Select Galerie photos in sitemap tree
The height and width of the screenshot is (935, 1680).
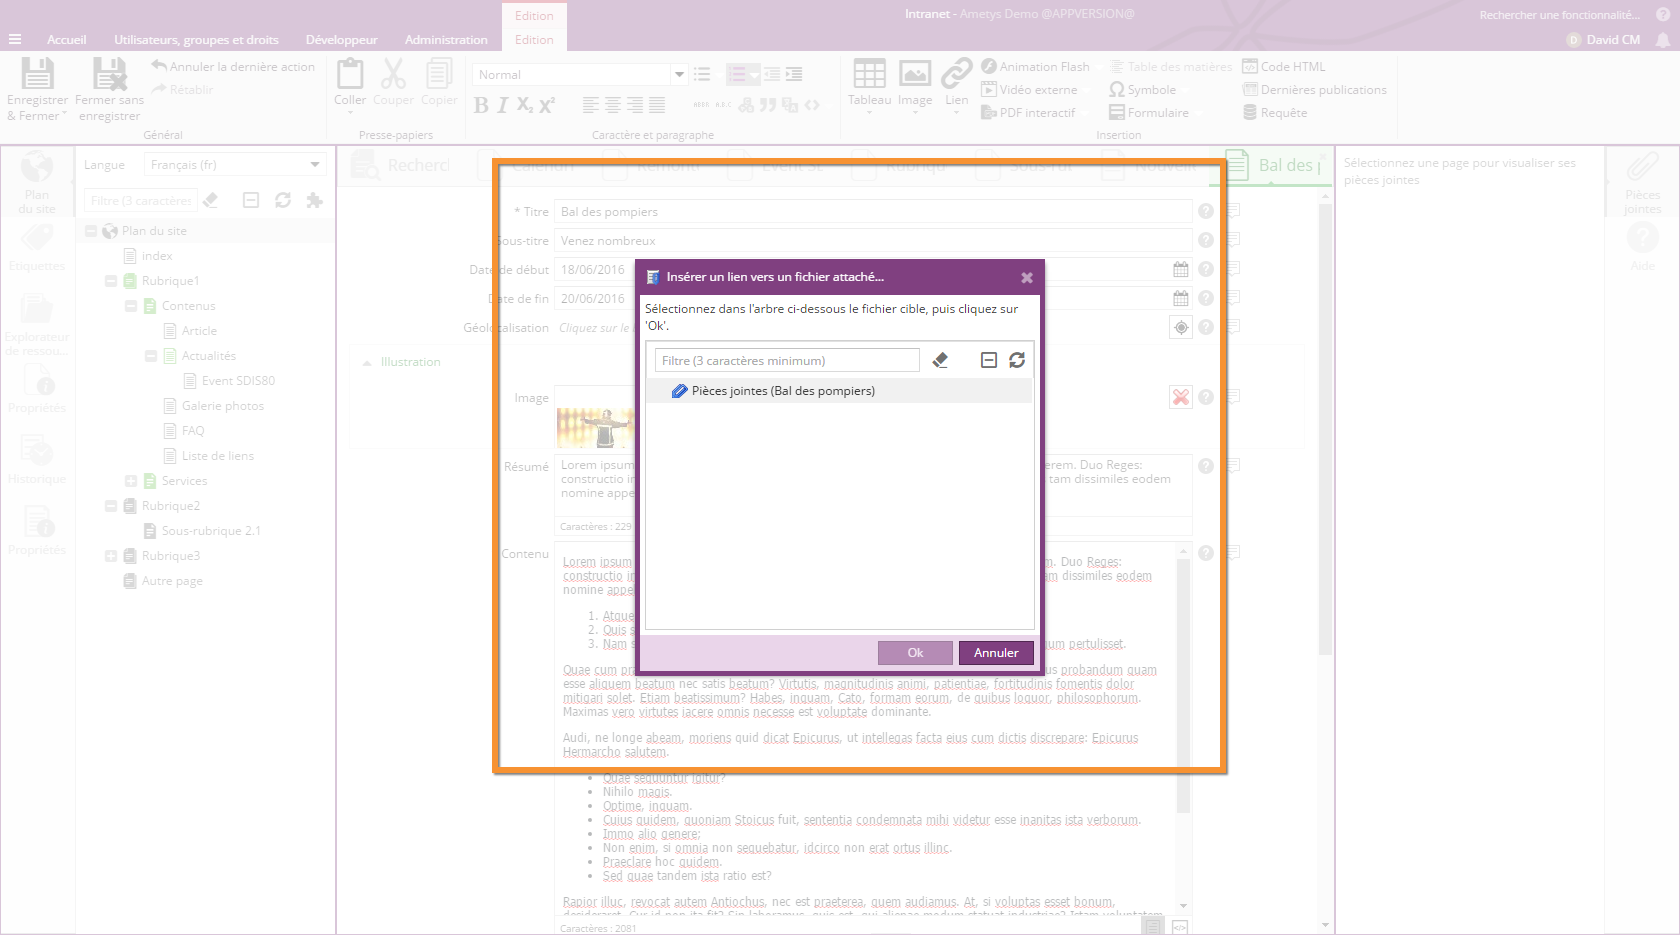222,406
